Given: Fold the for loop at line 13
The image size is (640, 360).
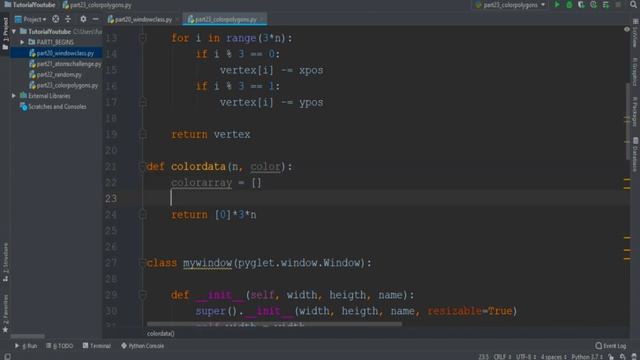Looking at the screenshot, I should [x=142, y=38].
